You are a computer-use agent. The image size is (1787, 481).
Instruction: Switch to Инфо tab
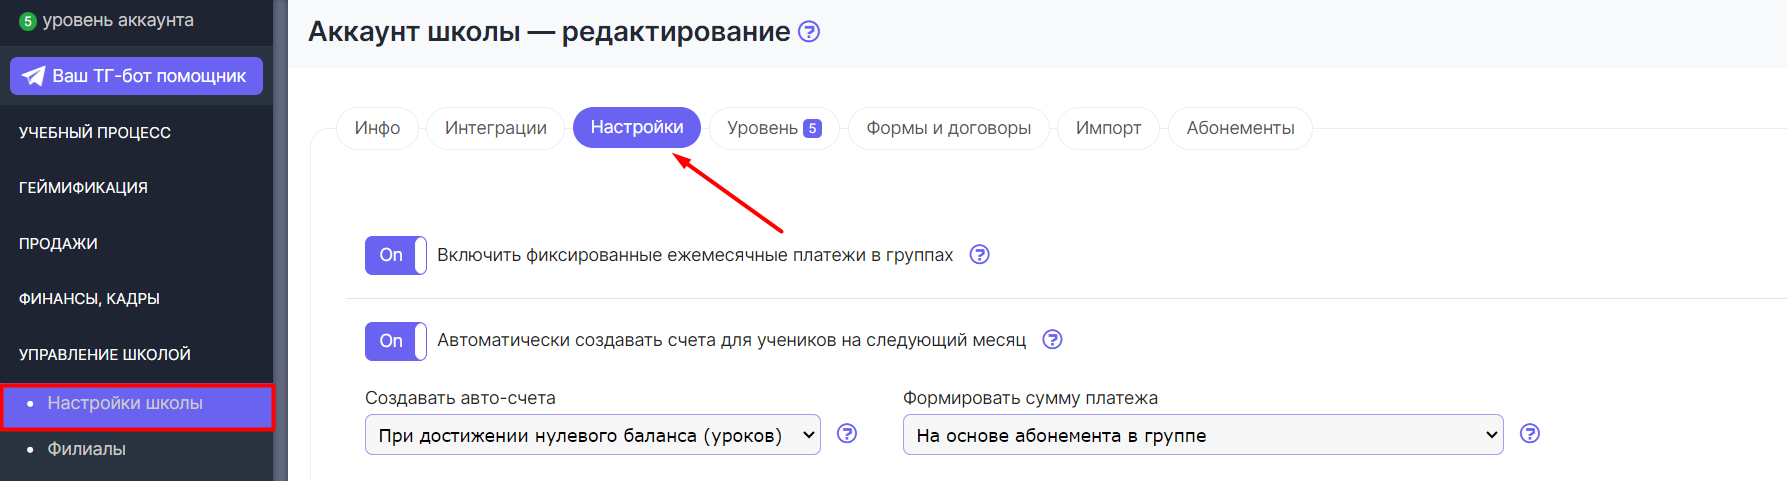[377, 128]
